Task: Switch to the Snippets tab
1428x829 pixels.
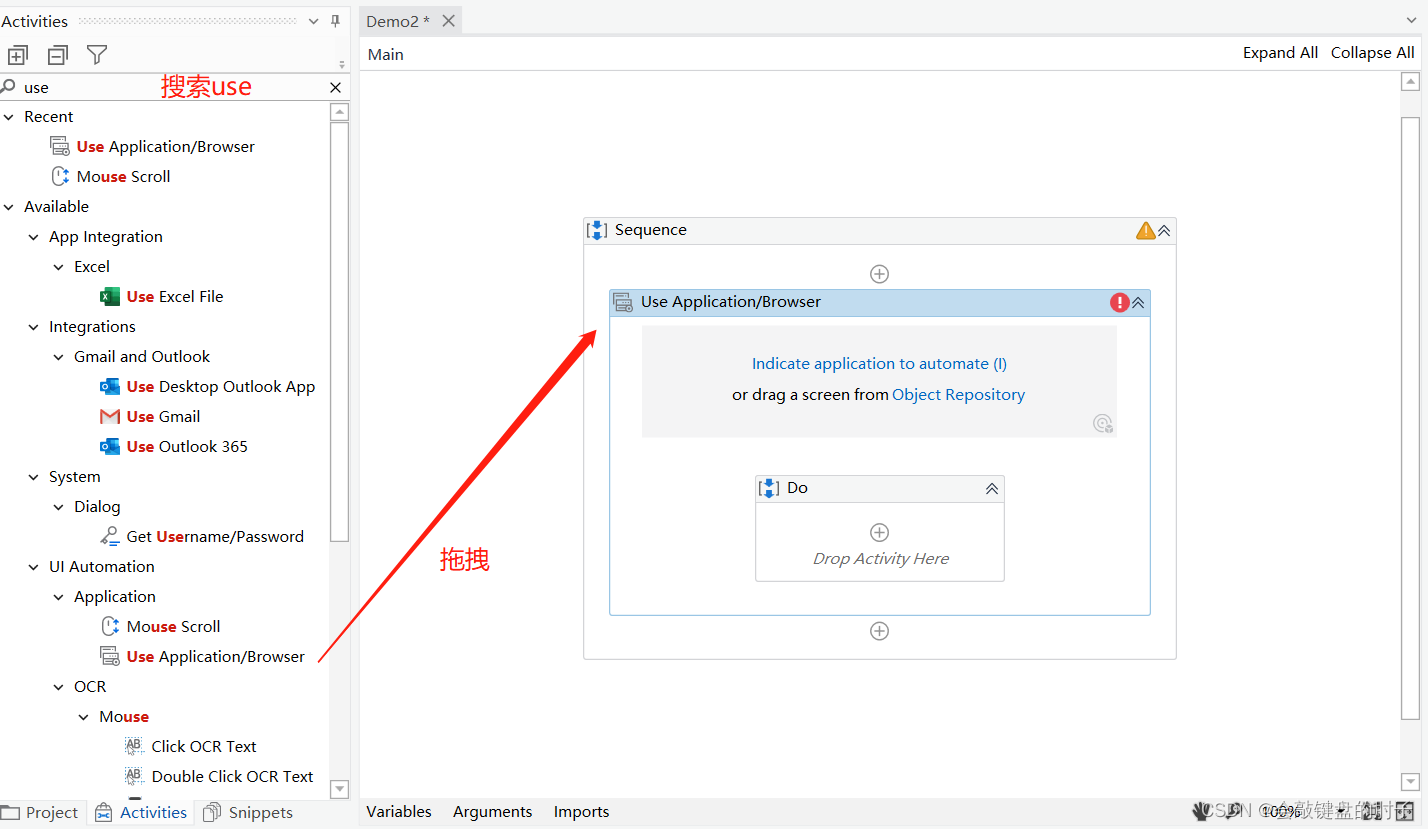Action: (248, 812)
